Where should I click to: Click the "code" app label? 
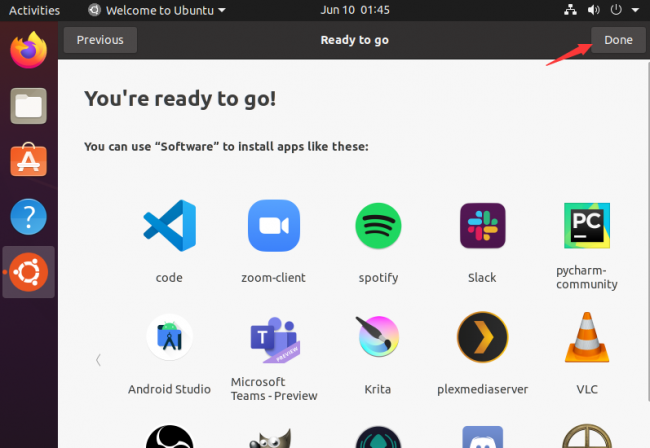pyautogui.click(x=169, y=278)
